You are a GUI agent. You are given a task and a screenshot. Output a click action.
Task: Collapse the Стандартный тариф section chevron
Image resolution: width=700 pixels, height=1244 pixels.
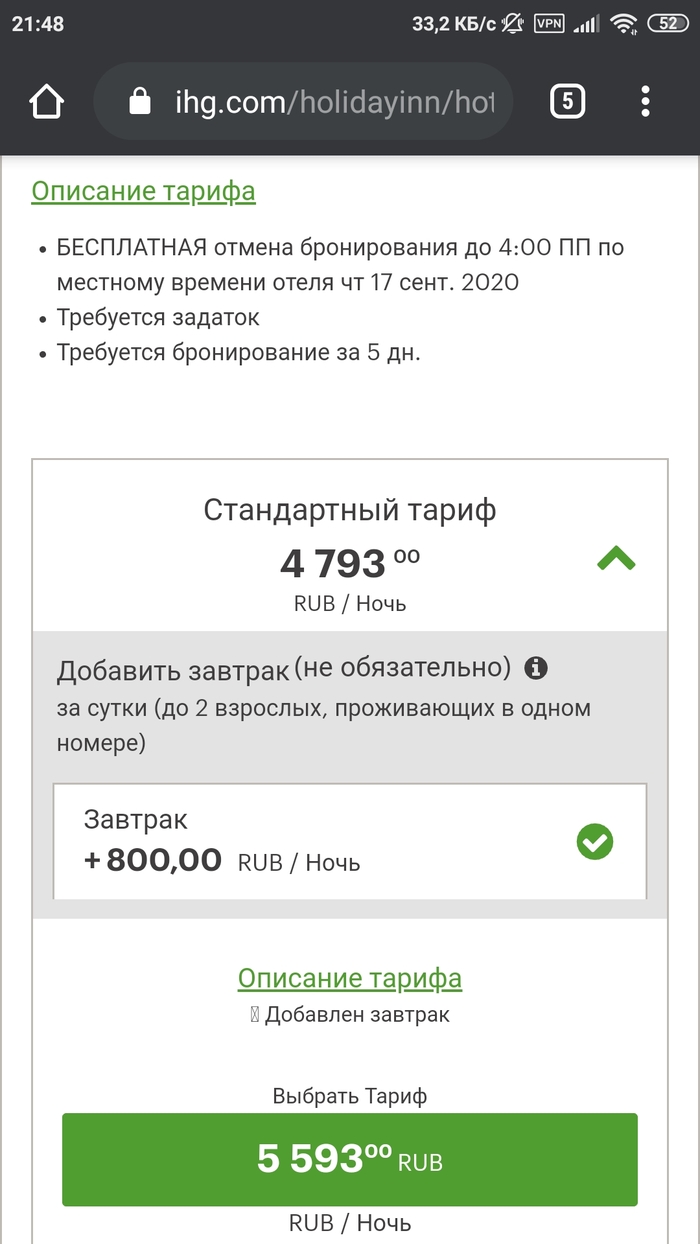pyautogui.click(x=616, y=560)
